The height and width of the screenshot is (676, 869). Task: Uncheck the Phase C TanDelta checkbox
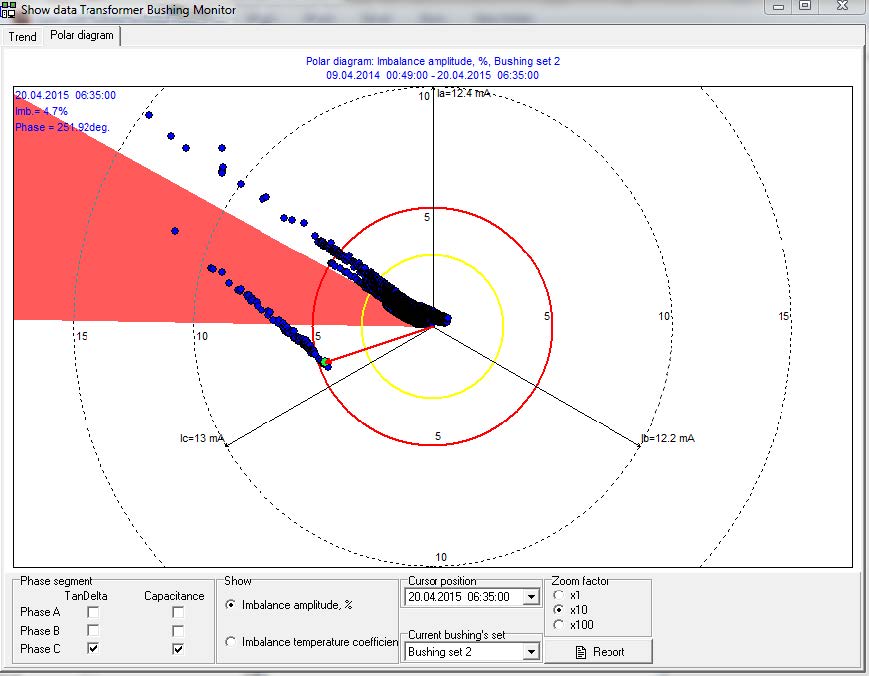pyautogui.click(x=93, y=648)
